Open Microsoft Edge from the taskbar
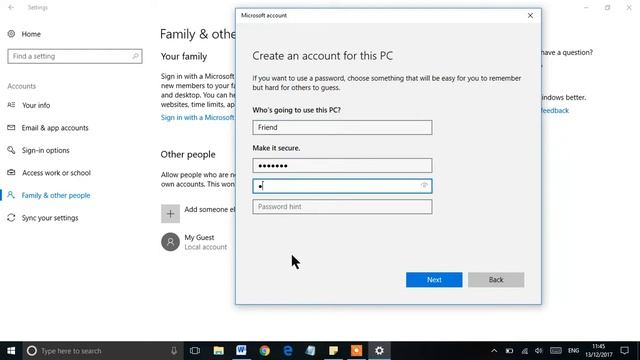The image size is (640, 360). (287, 351)
